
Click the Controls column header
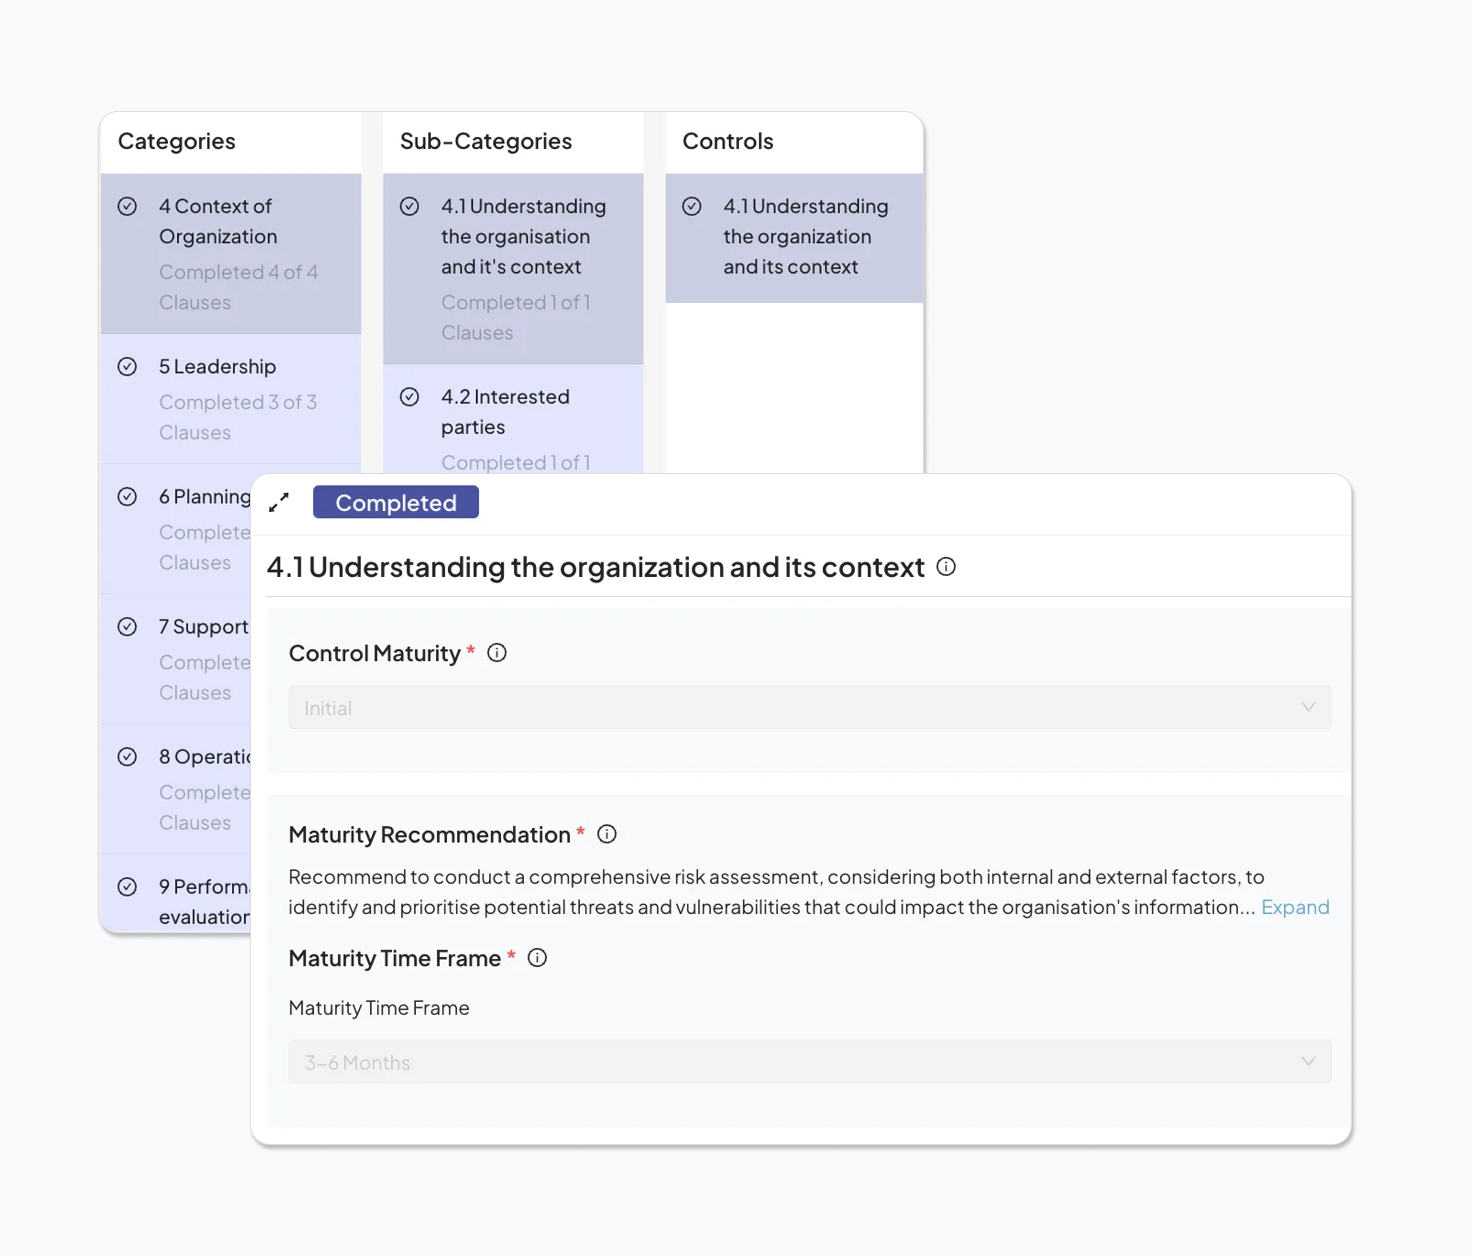pos(728,141)
